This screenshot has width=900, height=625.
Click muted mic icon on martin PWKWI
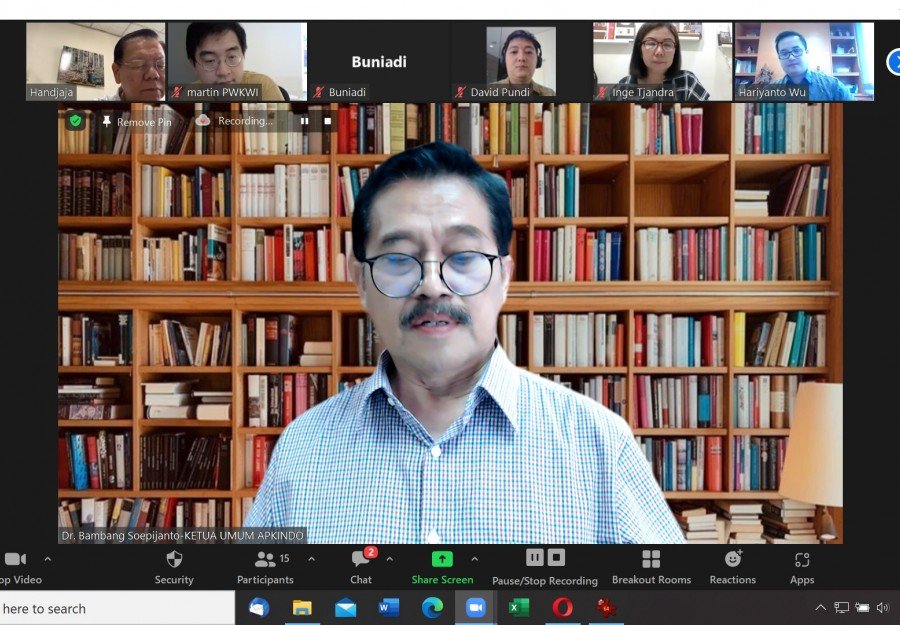click(x=177, y=92)
